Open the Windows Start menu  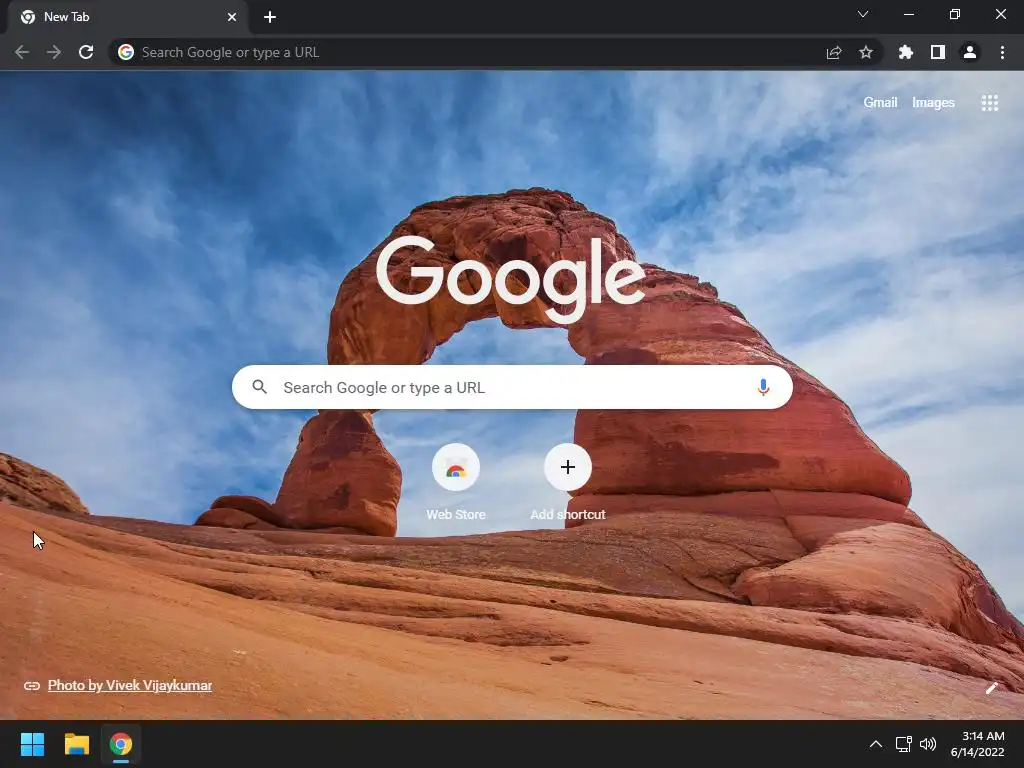(32, 744)
